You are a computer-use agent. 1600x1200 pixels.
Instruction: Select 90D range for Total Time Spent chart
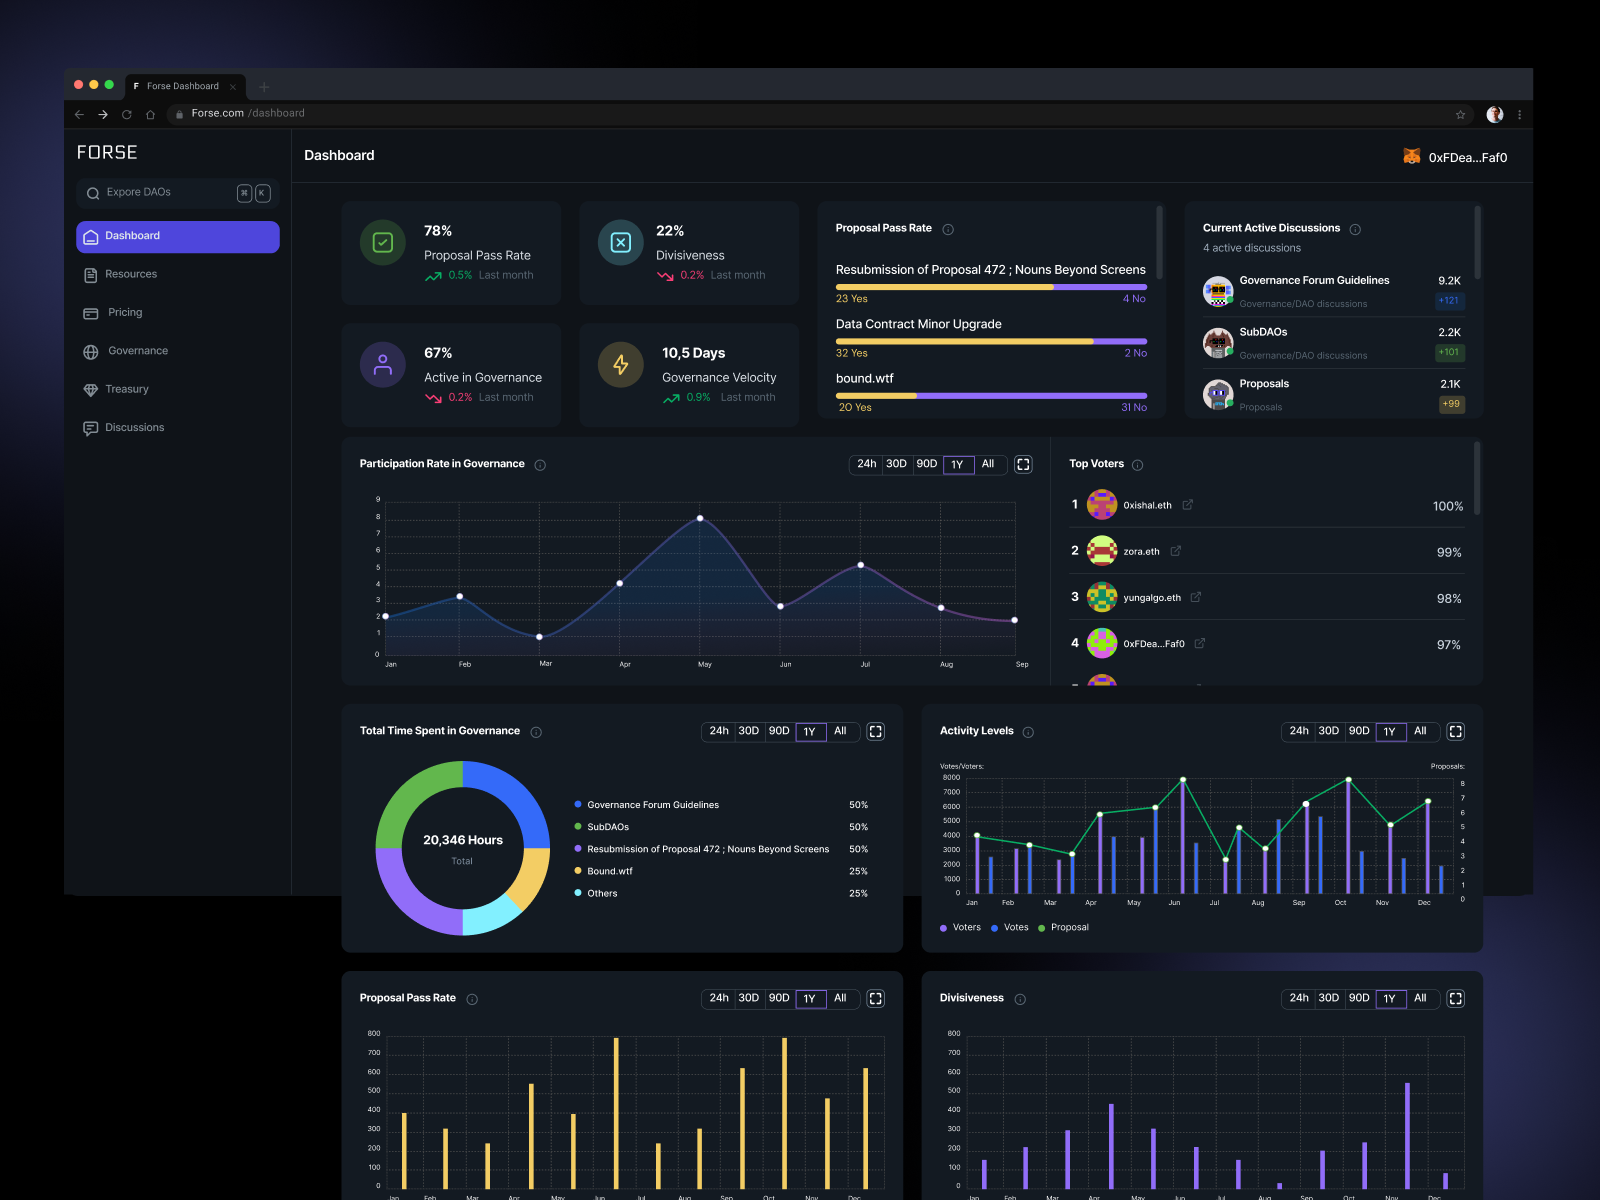pyautogui.click(x=779, y=731)
